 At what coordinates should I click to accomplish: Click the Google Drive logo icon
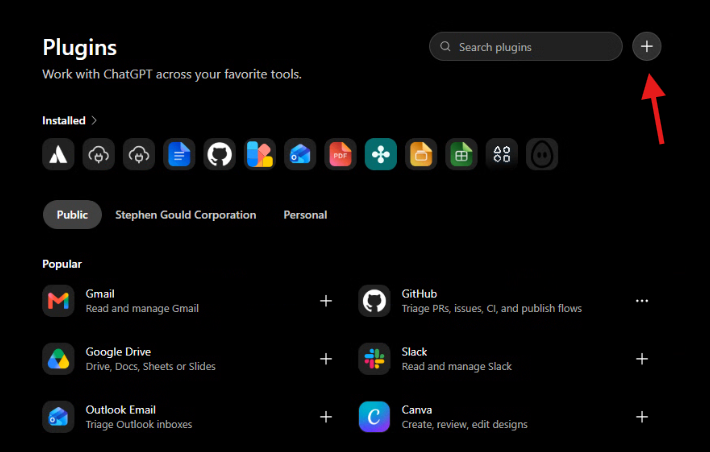click(58, 359)
